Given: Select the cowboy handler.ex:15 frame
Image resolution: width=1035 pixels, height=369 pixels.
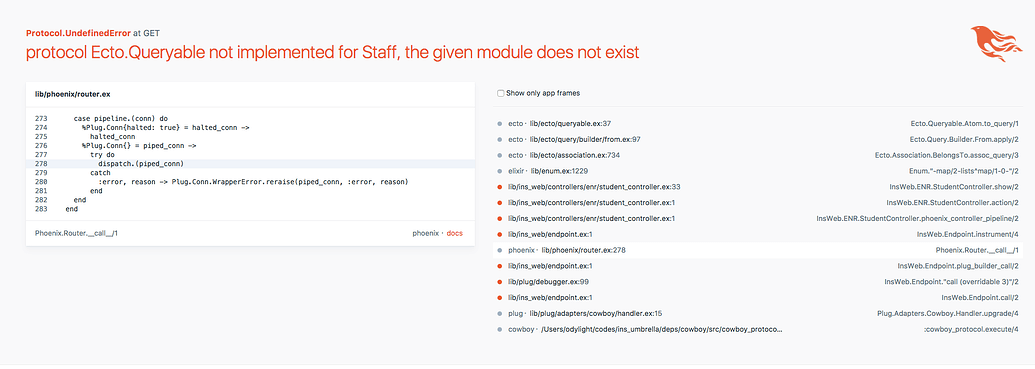Looking at the screenshot, I should [757, 314].
